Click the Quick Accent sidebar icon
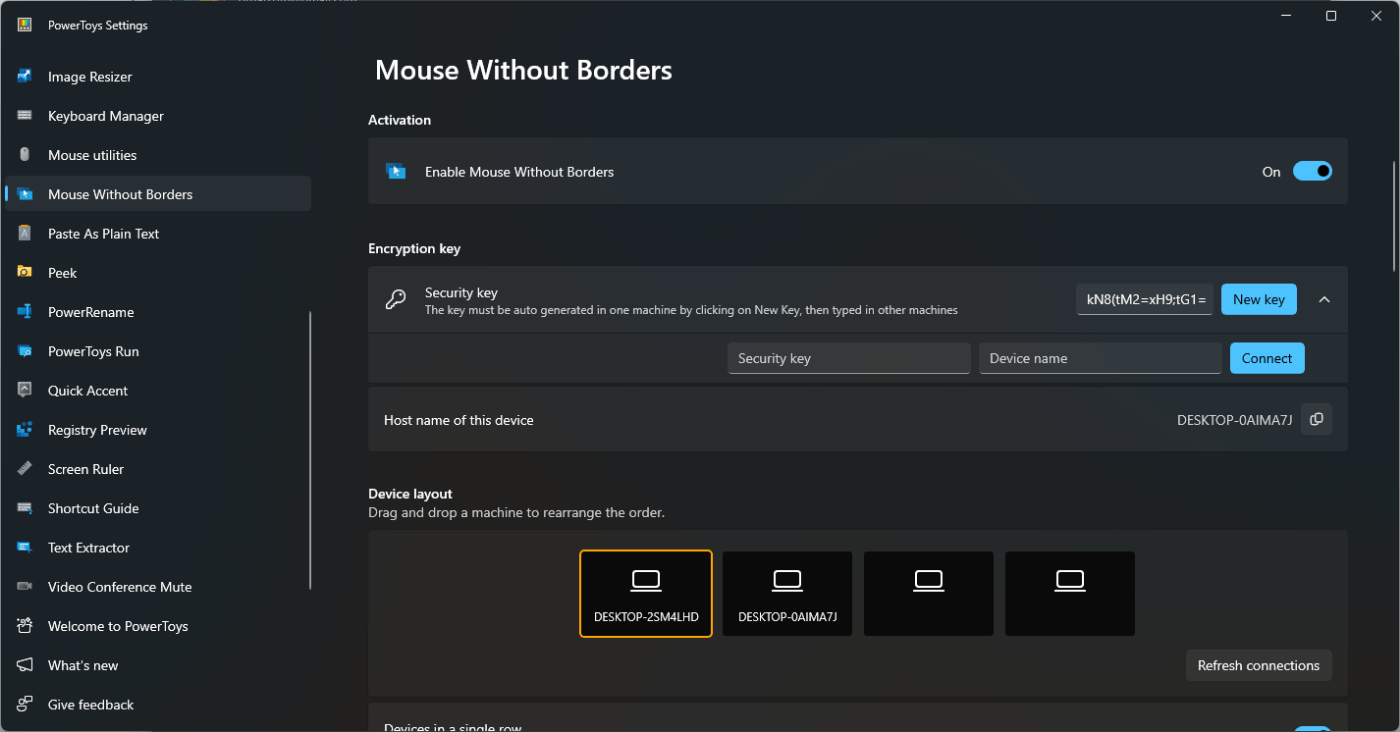 (25, 390)
